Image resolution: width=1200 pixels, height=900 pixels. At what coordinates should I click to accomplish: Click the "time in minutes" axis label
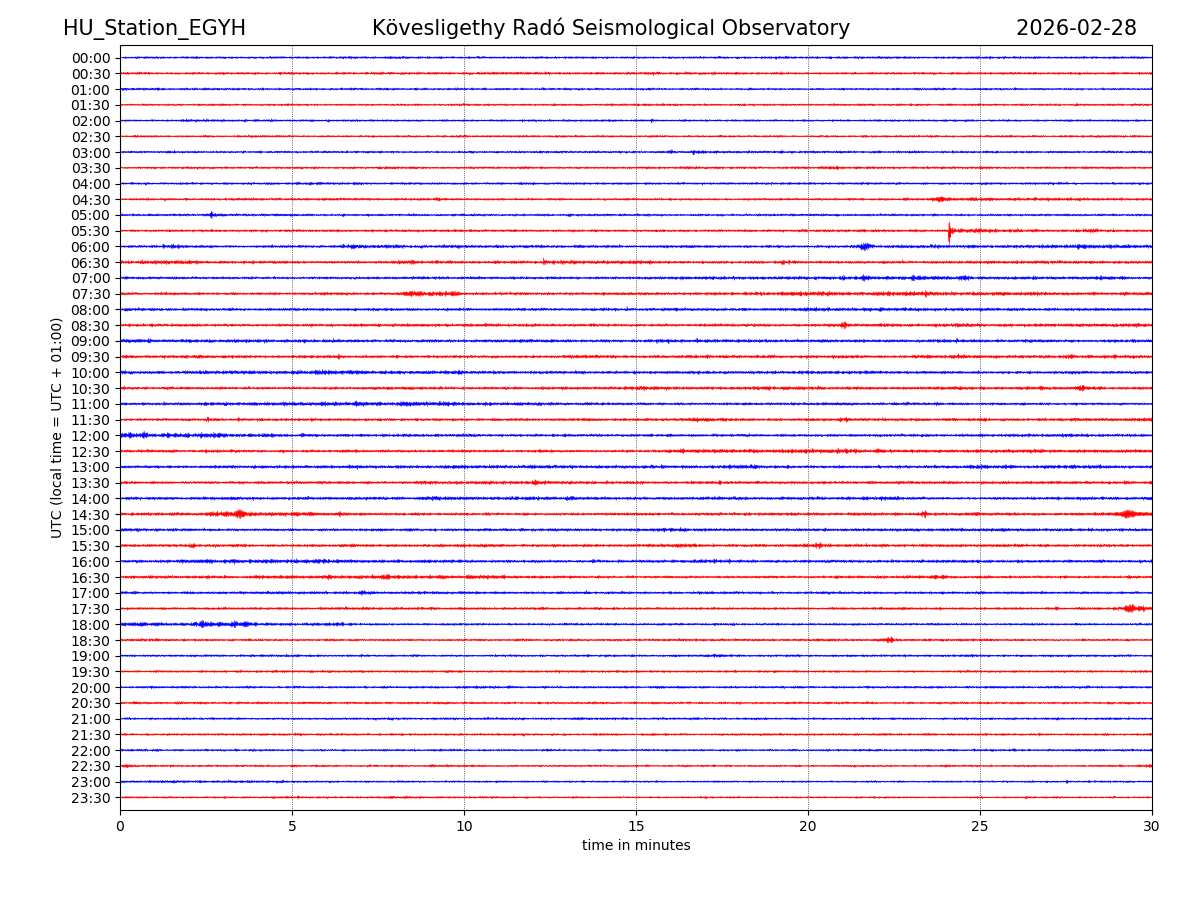[636, 846]
